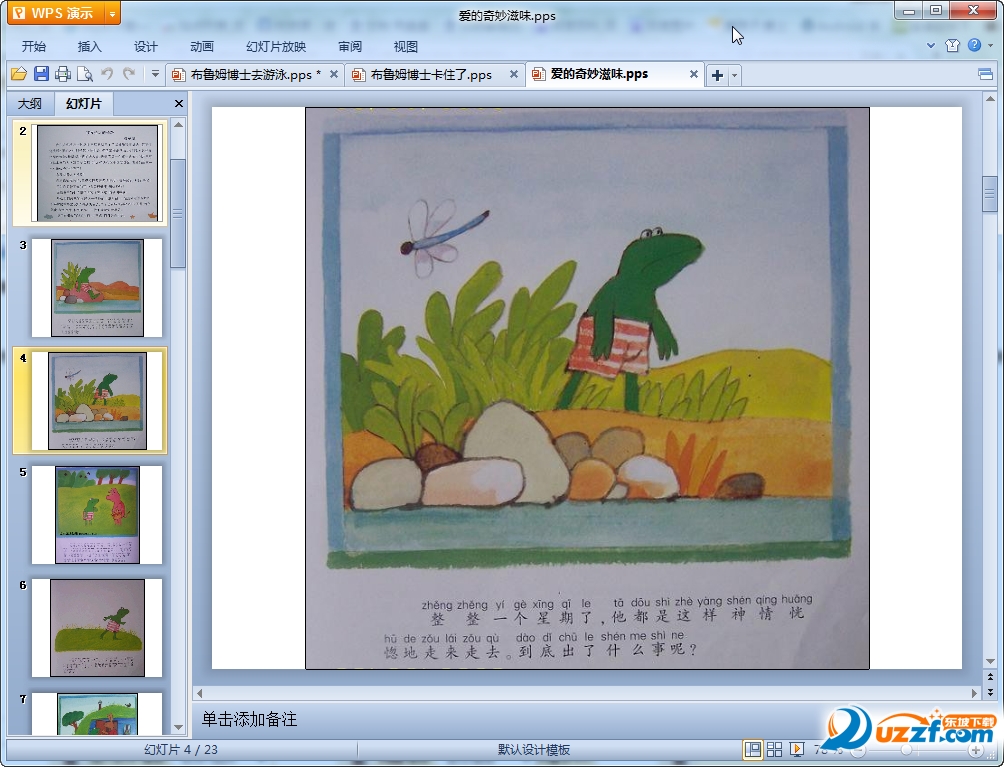Image resolution: width=1004 pixels, height=767 pixels.
Task: Switch to 布鲁姆博士卡住了.pps document tab
Action: point(431,75)
